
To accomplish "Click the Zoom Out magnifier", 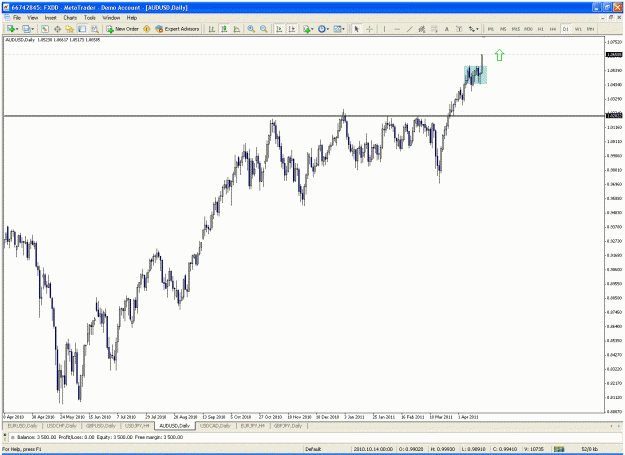I will point(263,29).
